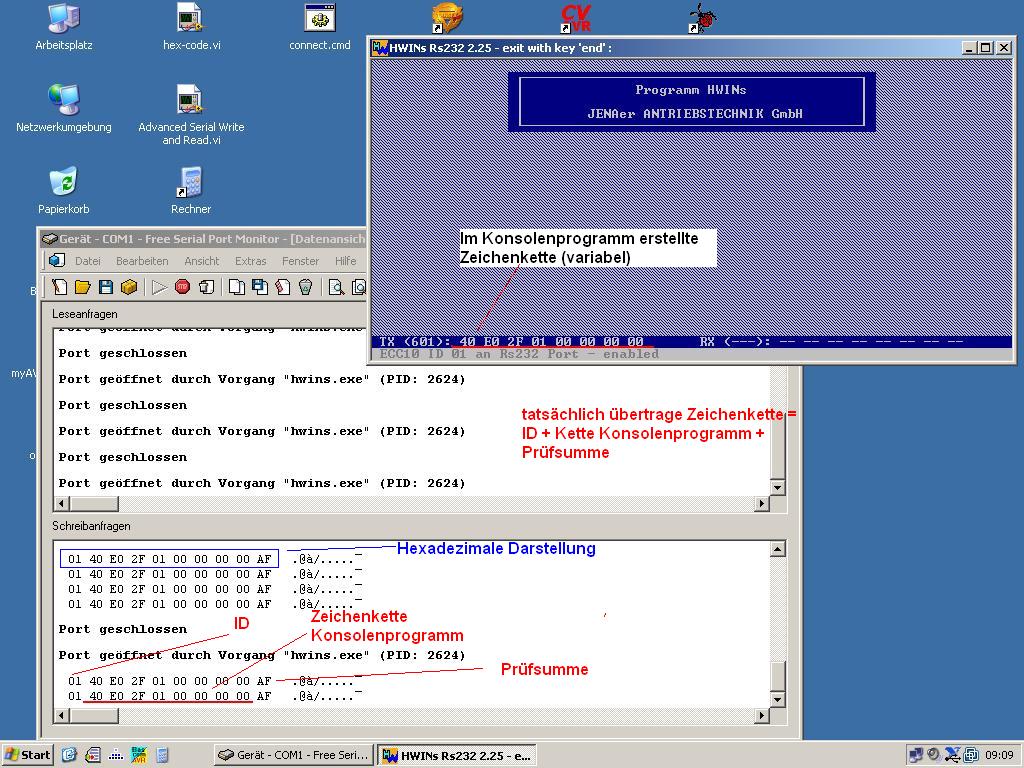
Task: Select the orange shield desktop shortcut icon
Action: pyautogui.click(x=447, y=18)
